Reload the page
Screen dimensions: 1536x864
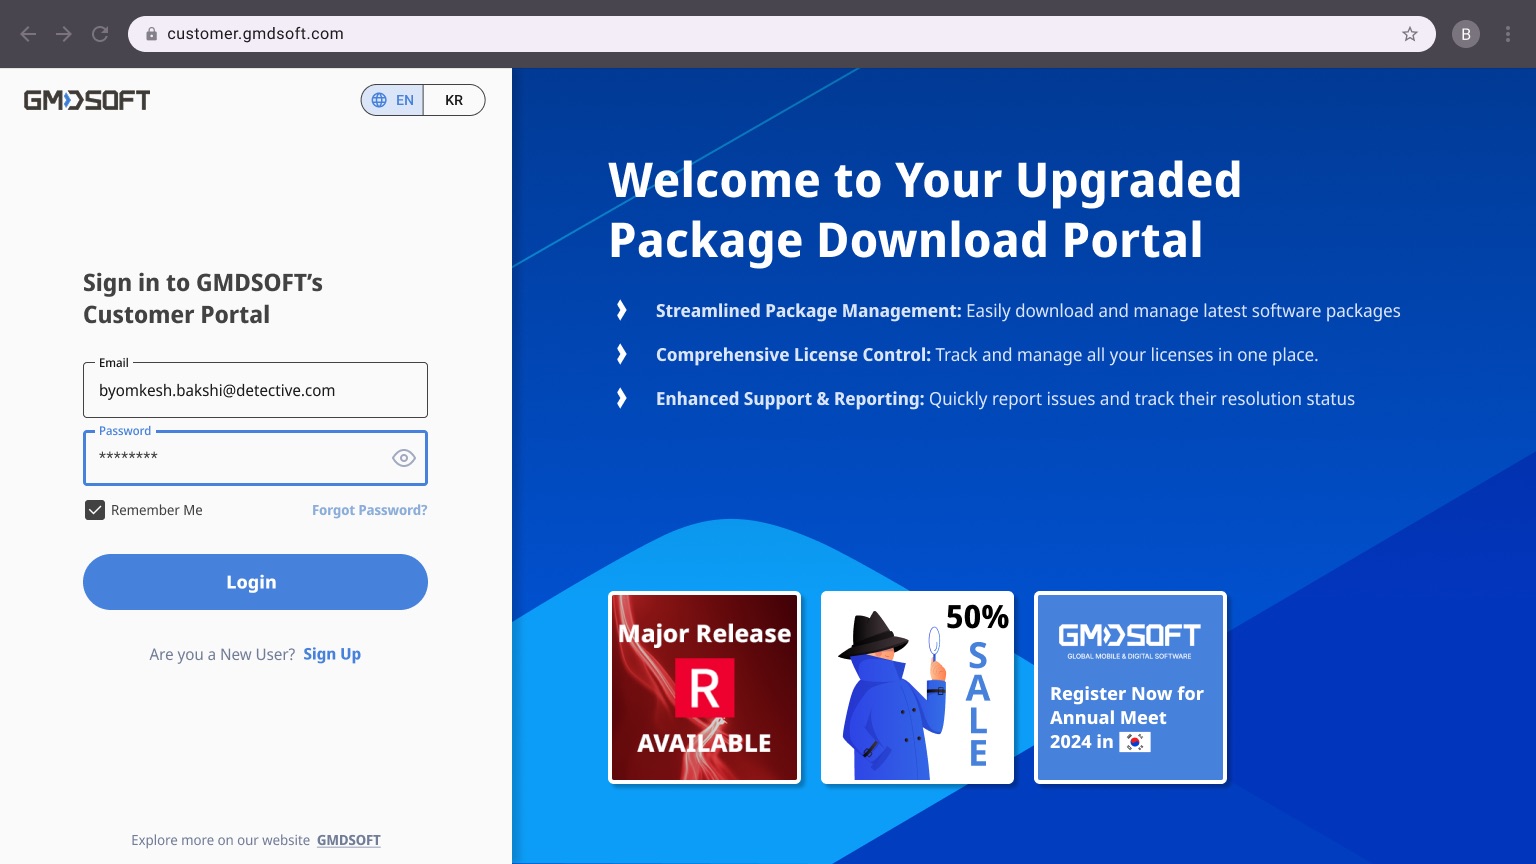pyautogui.click(x=100, y=34)
